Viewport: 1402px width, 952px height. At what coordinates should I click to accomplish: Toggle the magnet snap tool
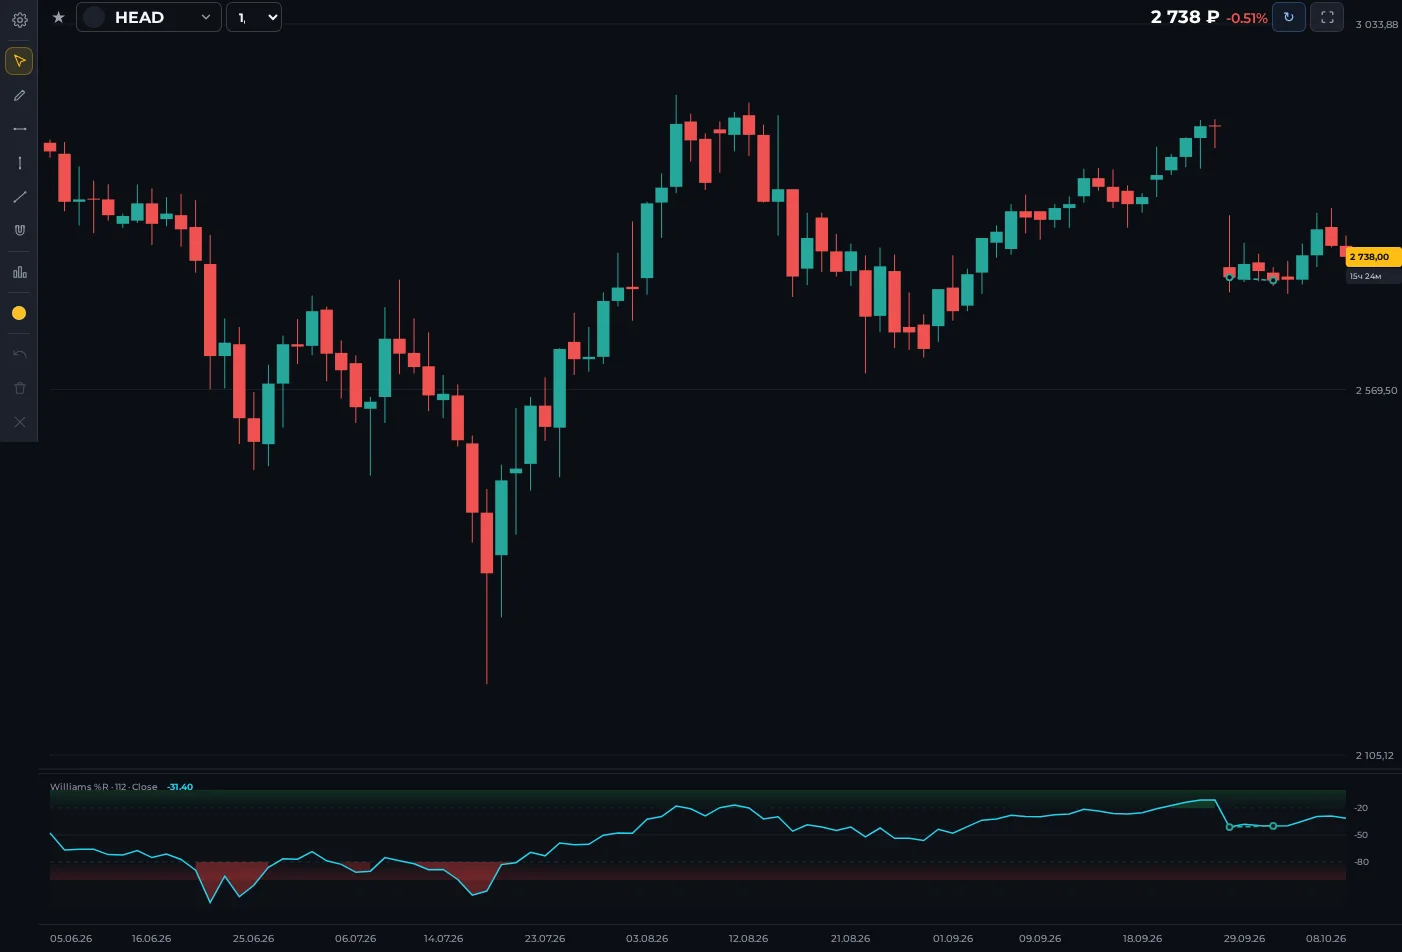[x=19, y=230]
